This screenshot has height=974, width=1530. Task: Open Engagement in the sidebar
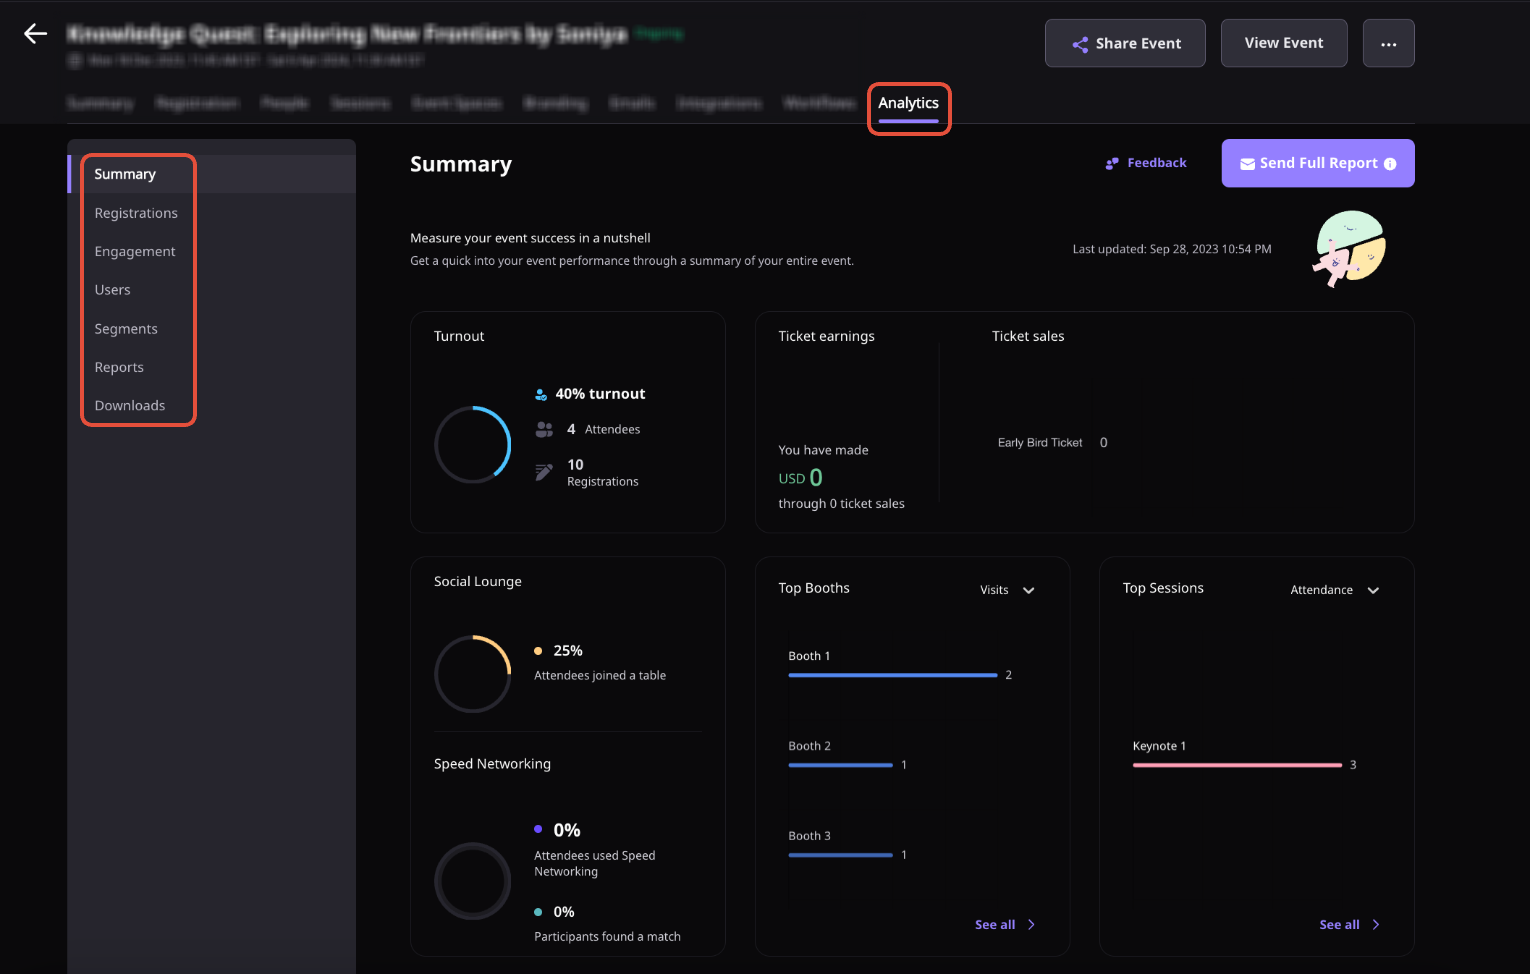135,252
